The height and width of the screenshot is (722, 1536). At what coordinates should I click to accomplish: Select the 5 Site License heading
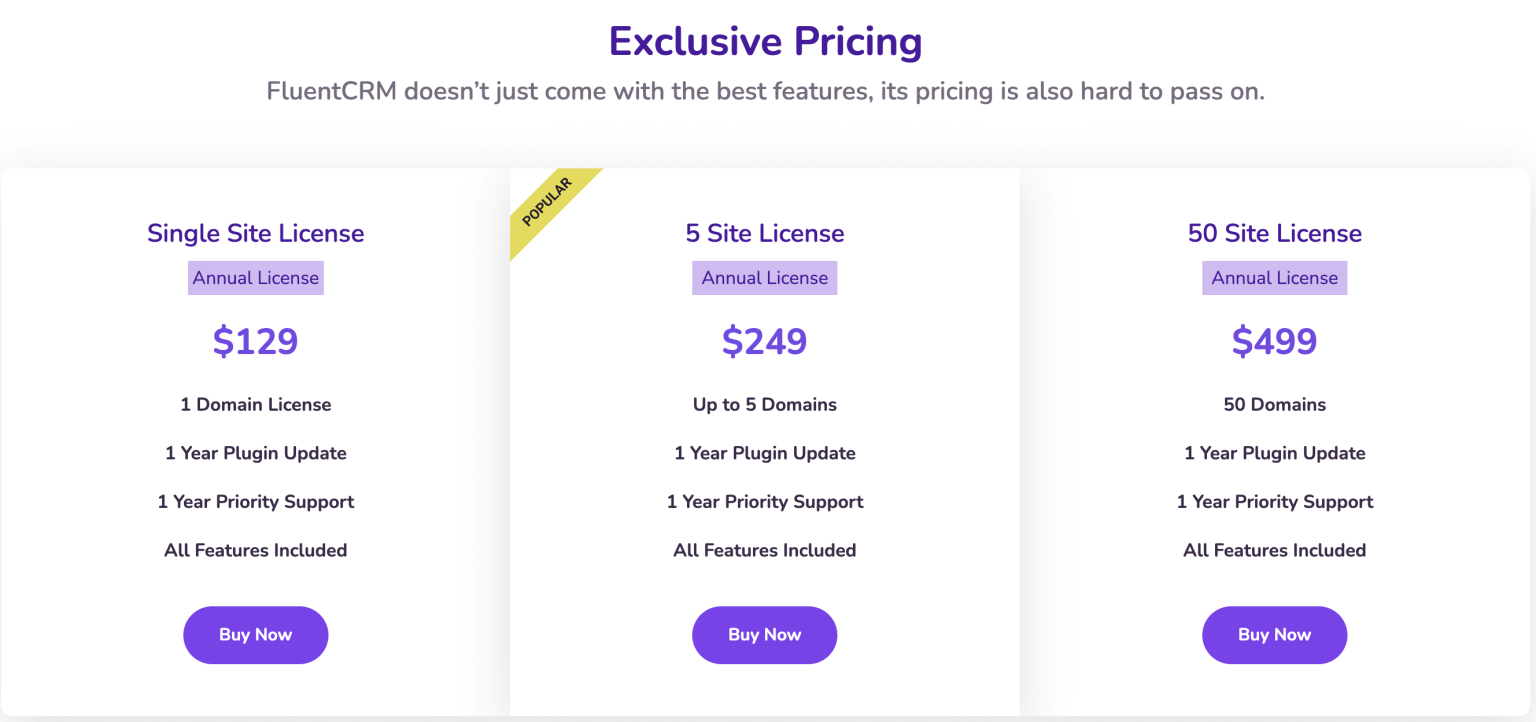click(x=764, y=233)
